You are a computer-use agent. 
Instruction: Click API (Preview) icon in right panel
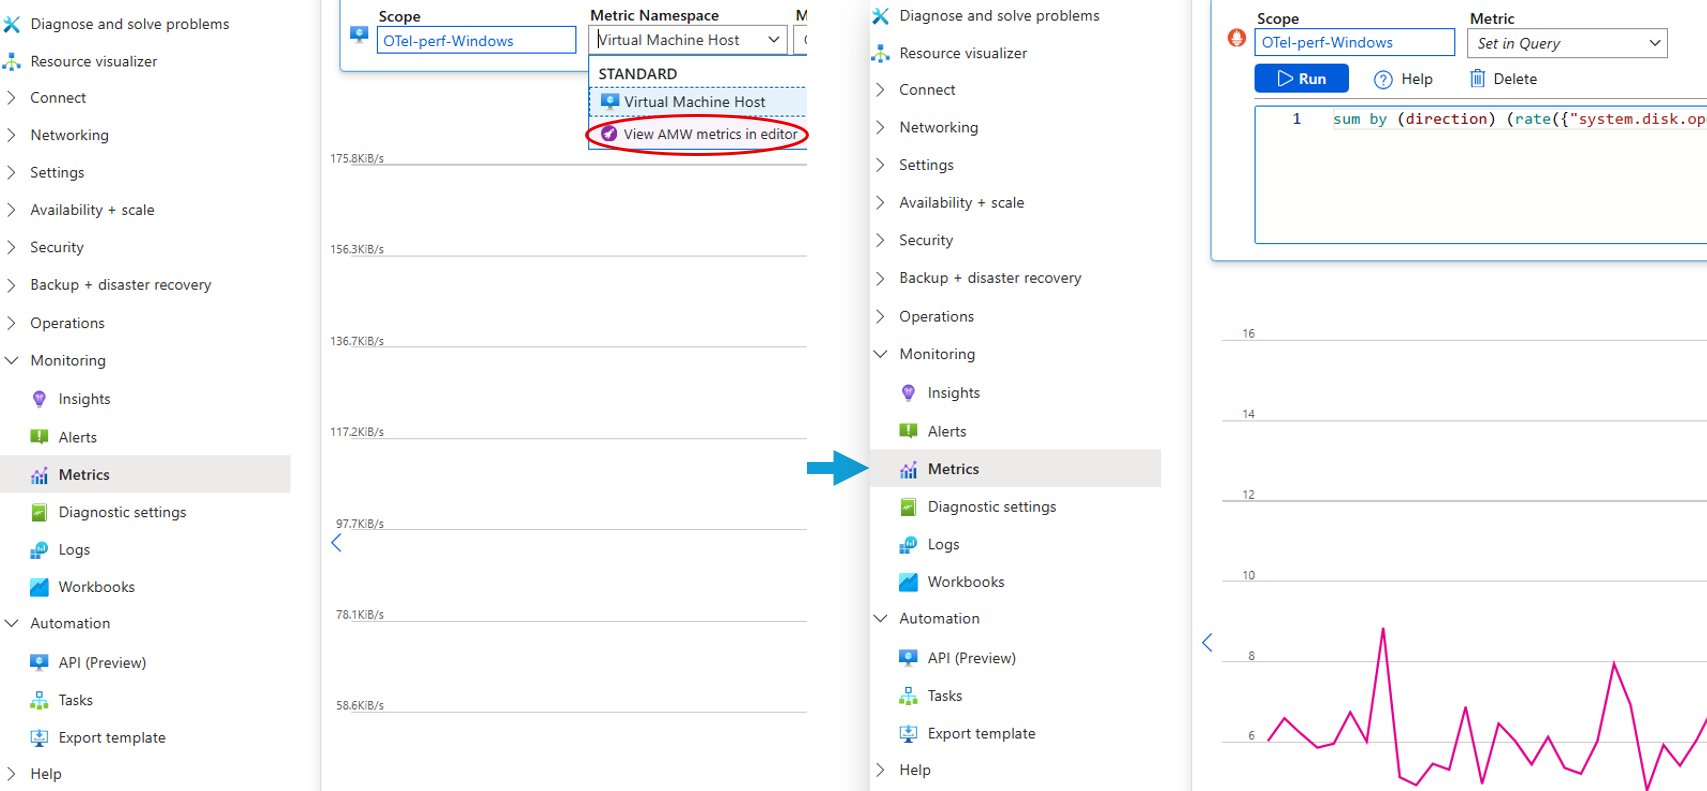(x=908, y=658)
